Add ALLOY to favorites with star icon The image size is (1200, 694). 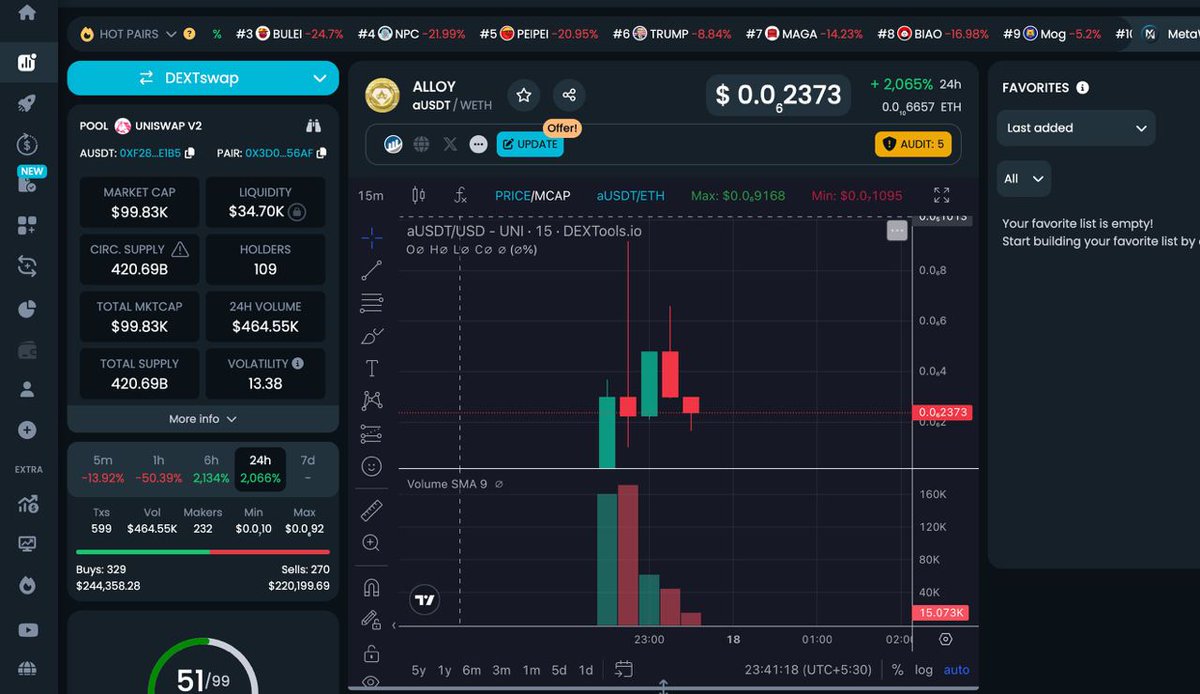(x=524, y=95)
